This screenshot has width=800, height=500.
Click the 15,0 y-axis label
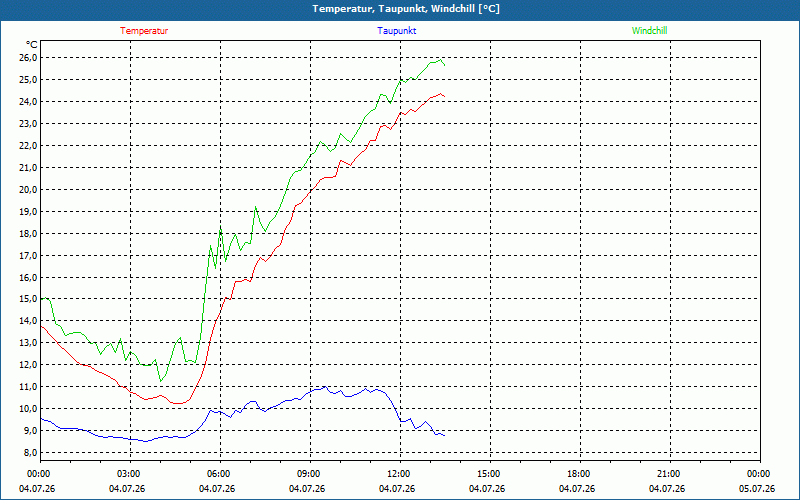(x=28, y=299)
